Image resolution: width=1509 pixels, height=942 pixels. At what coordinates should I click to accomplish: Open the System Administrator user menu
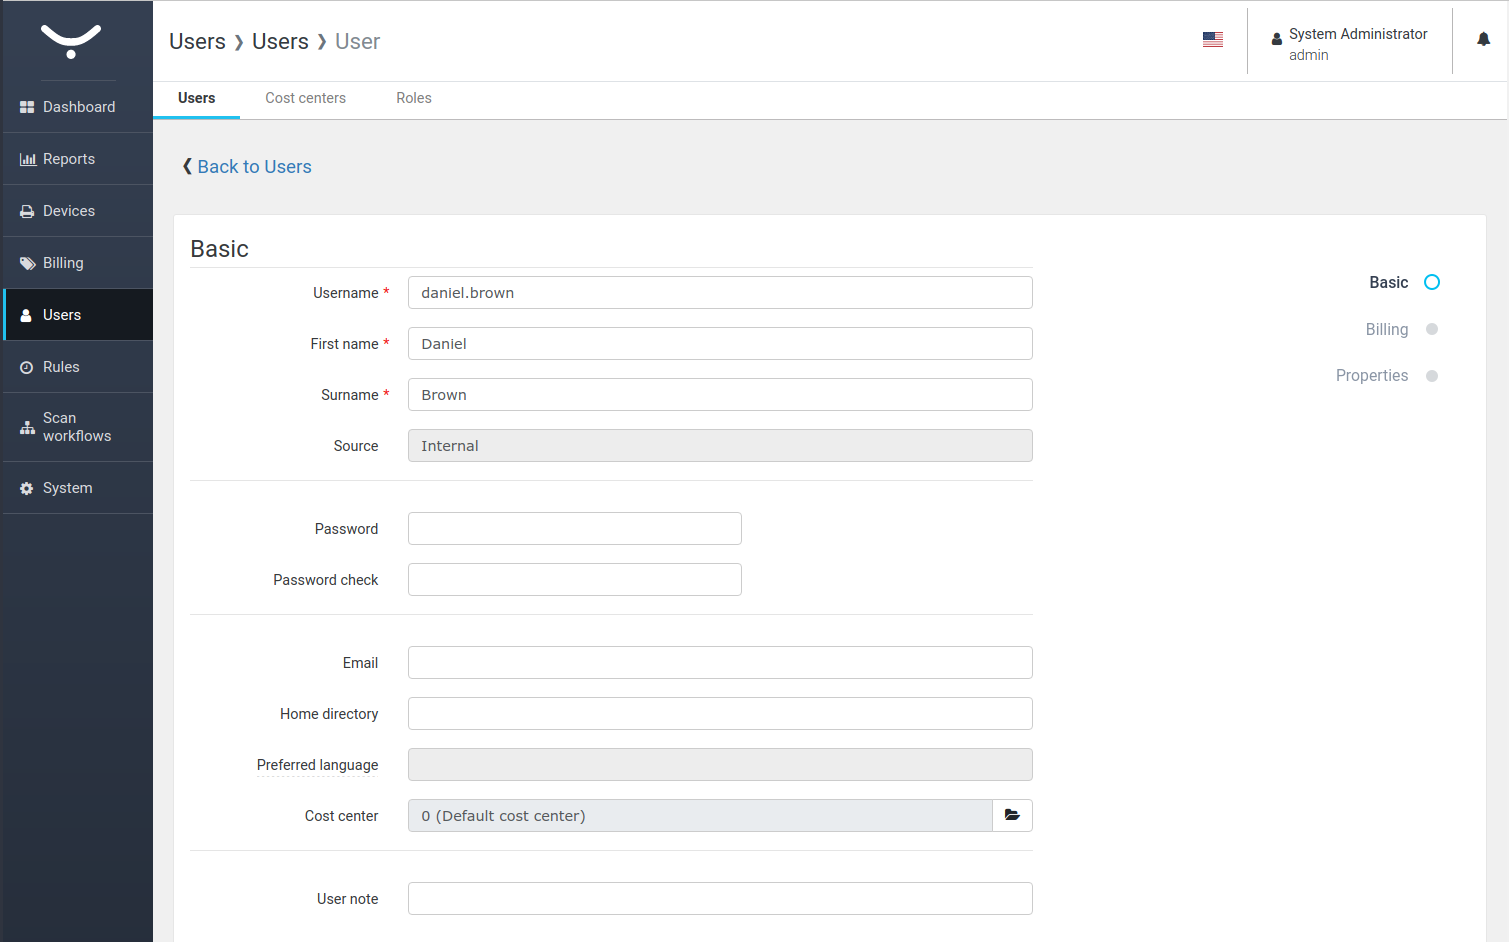click(x=1348, y=43)
